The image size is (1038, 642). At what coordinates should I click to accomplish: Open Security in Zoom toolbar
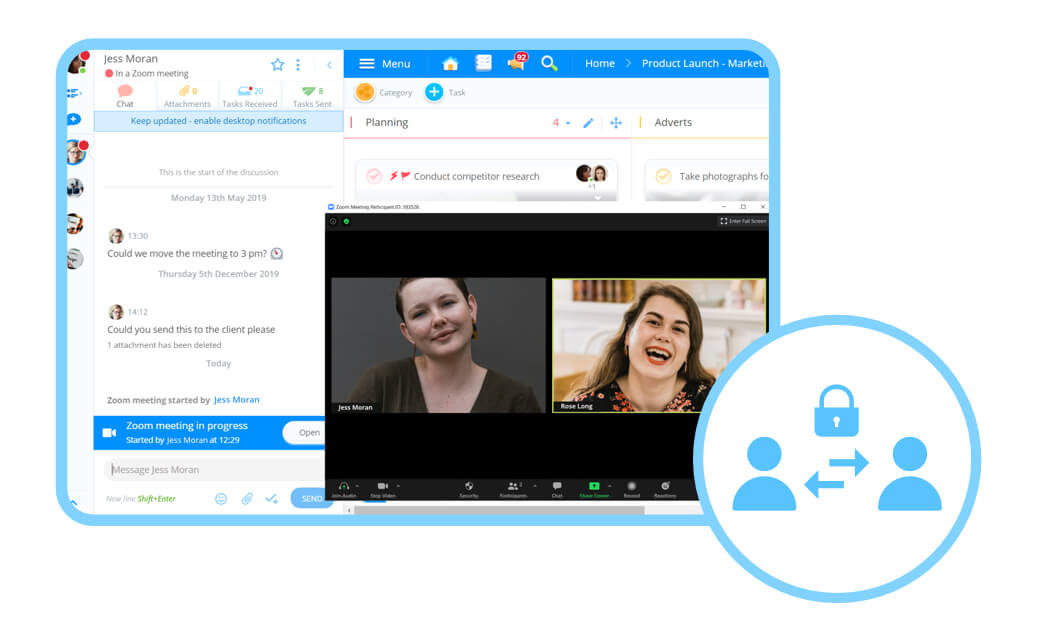click(469, 489)
